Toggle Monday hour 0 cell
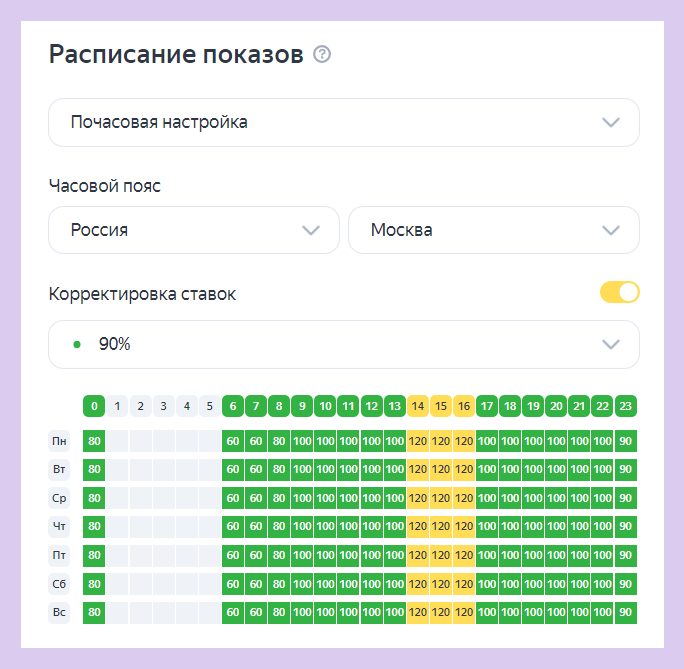 pos(94,441)
